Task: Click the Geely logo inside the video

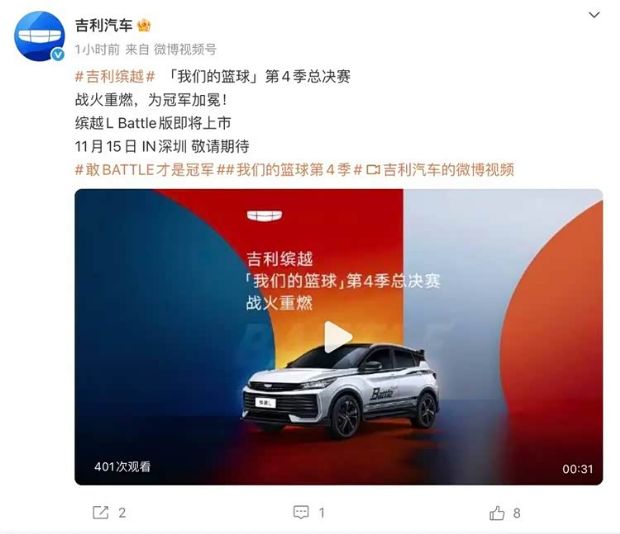Action: [x=265, y=216]
